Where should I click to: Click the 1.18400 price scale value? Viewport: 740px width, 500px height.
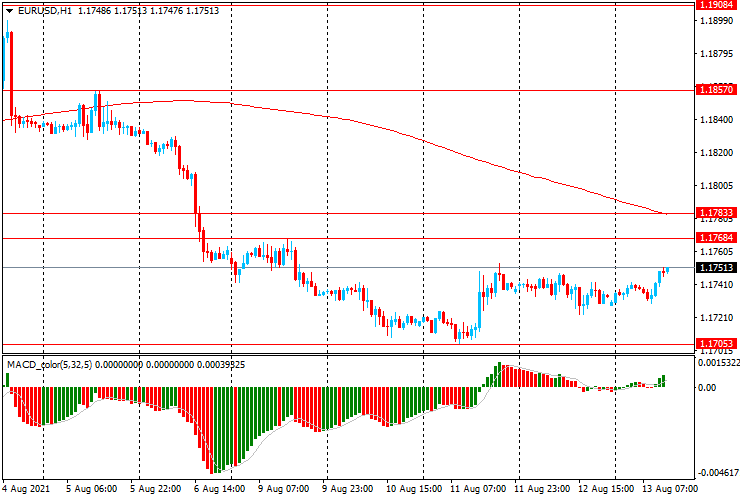tap(716, 120)
